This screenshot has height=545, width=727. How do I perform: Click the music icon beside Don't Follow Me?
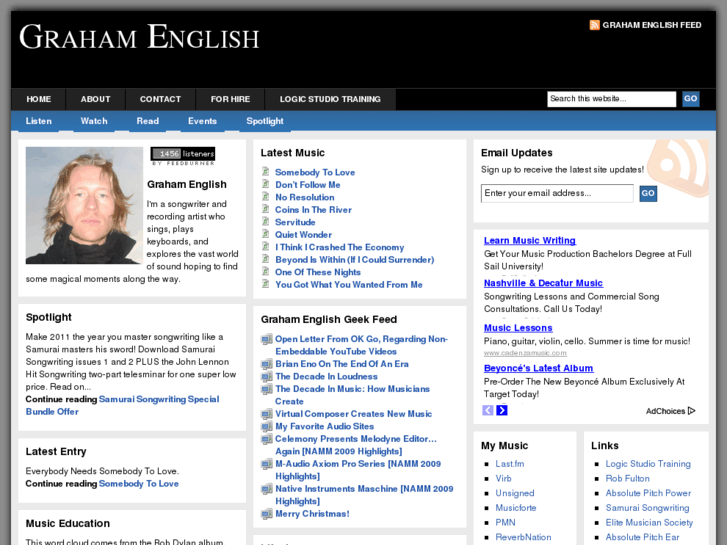(266, 184)
